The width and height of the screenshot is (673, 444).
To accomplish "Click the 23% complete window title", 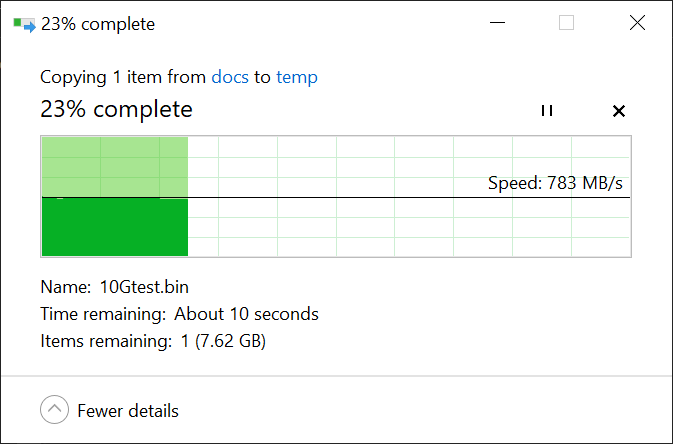I will click(x=98, y=24).
